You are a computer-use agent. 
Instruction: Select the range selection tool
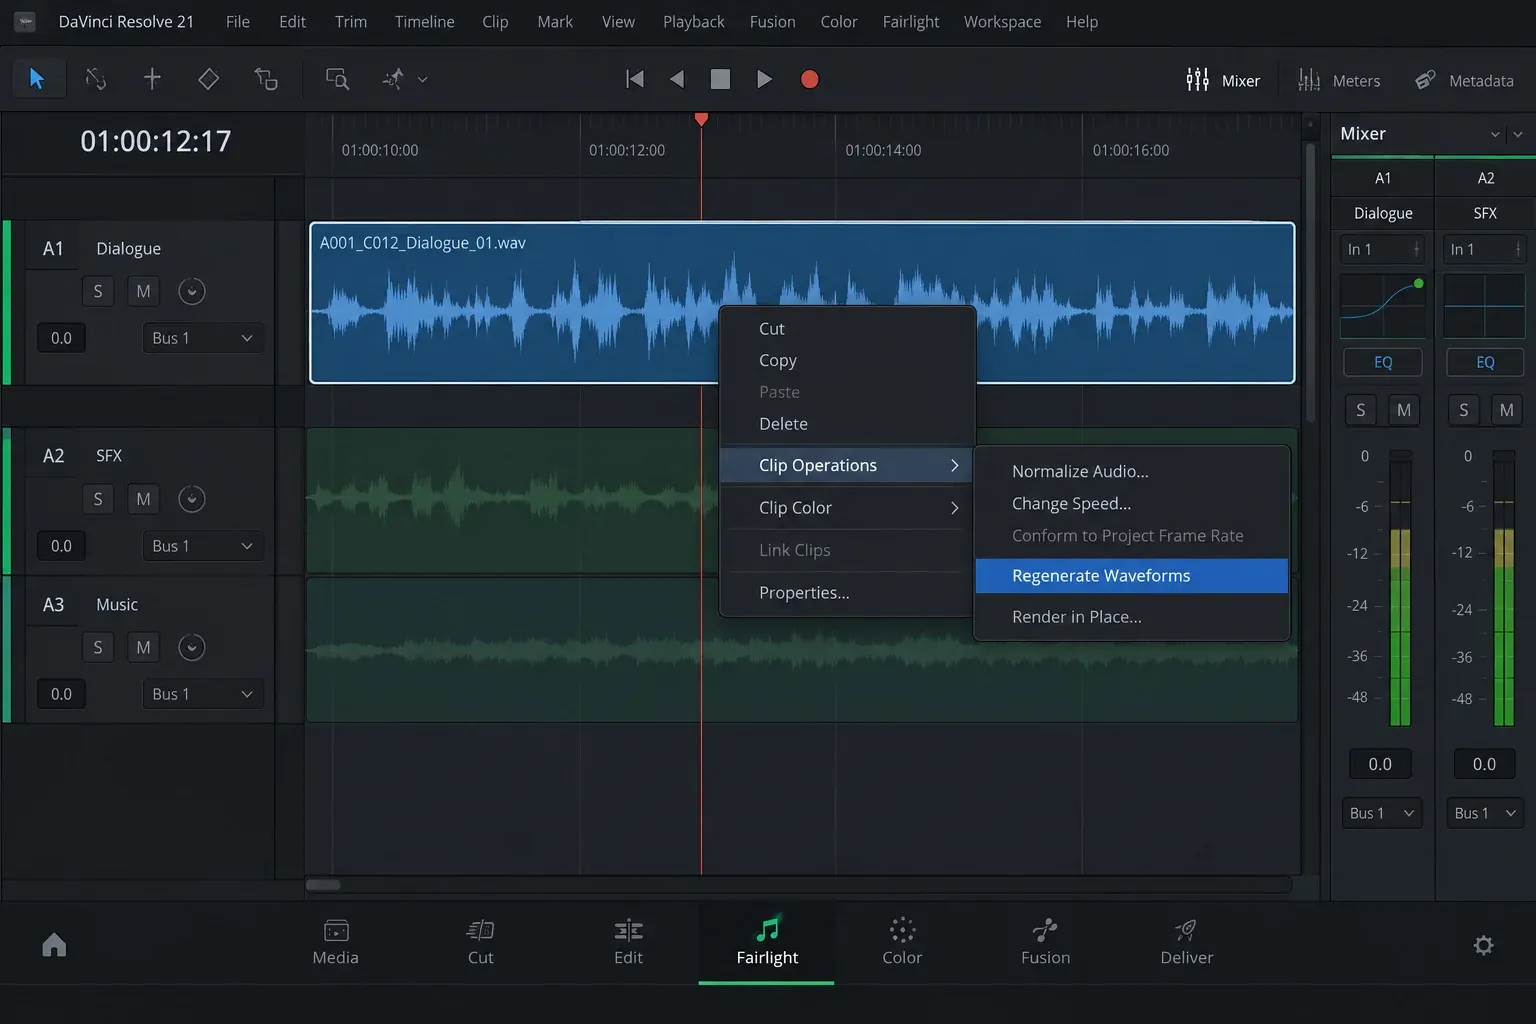96,79
